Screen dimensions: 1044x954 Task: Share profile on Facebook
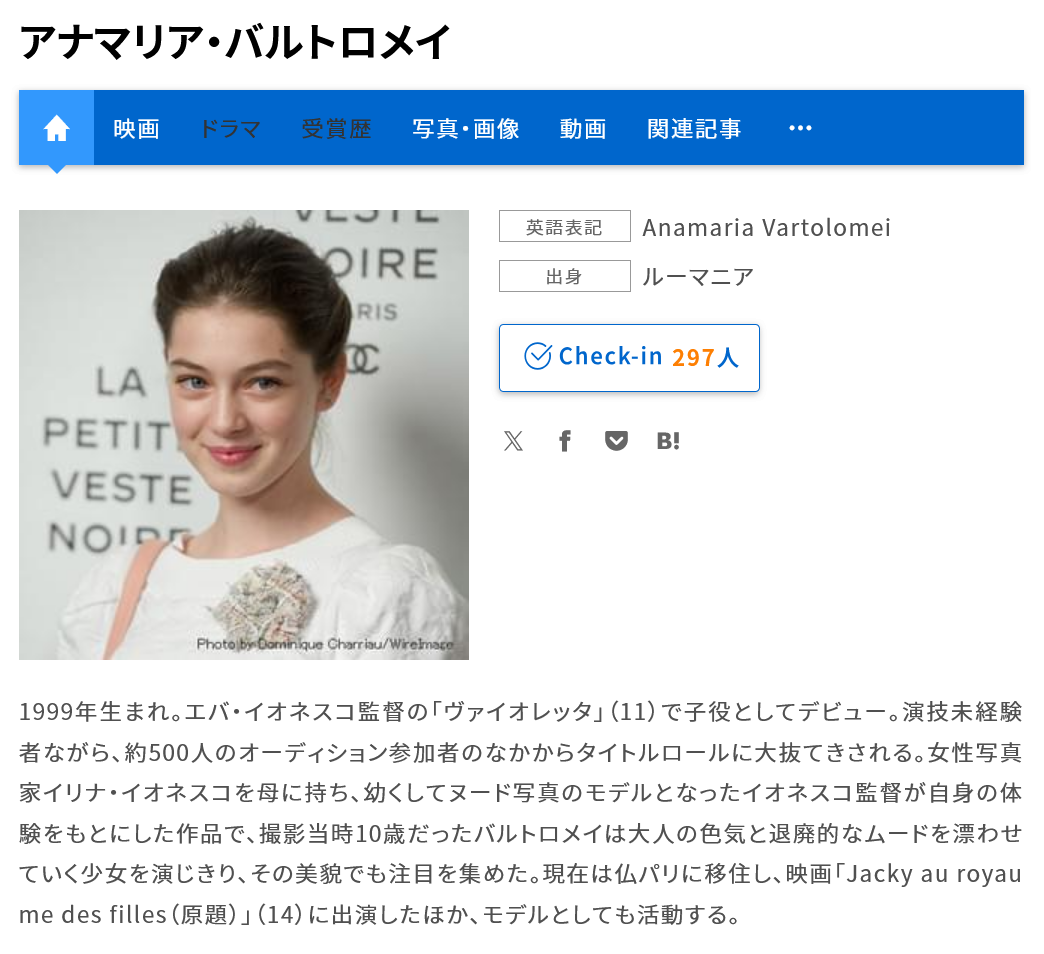(565, 441)
